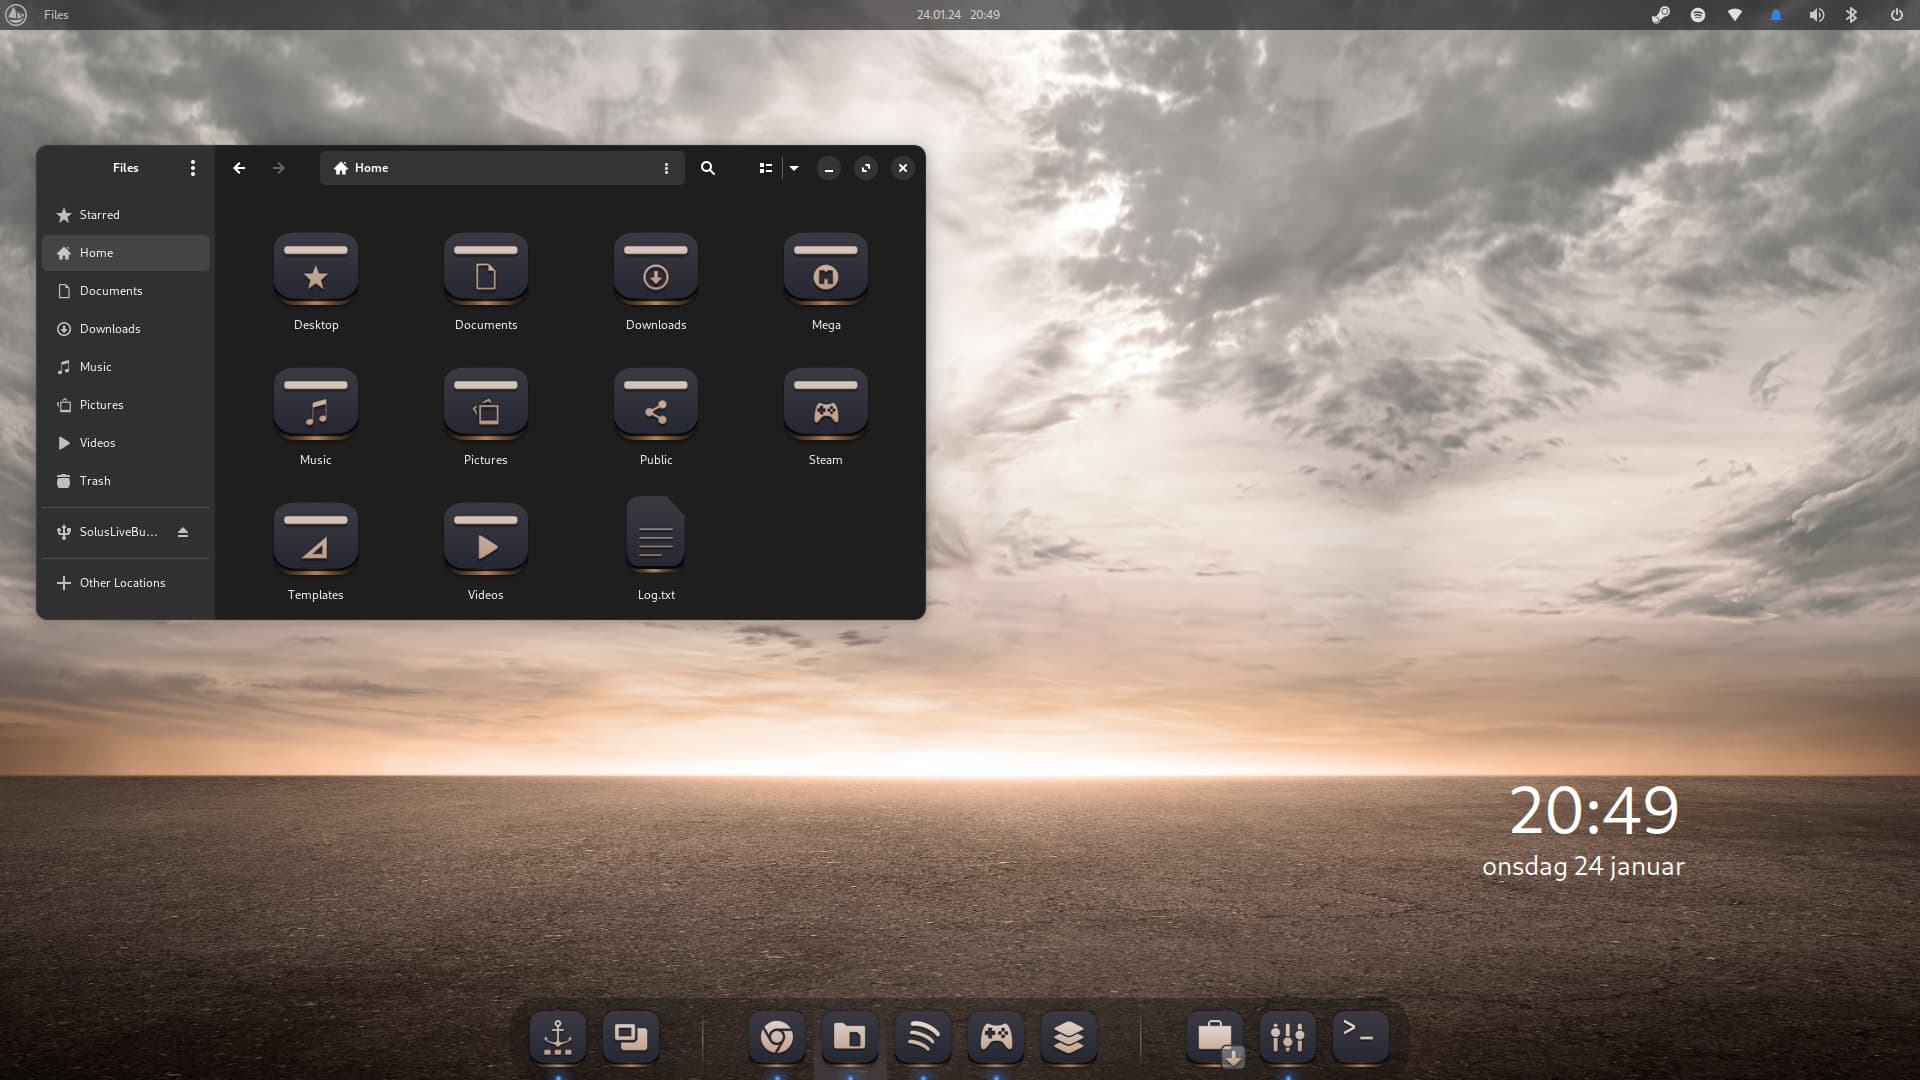This screenshot has width=1920, height=1080.
Task: Open the Bluetooth indicator
Action: click(1851, 15)
